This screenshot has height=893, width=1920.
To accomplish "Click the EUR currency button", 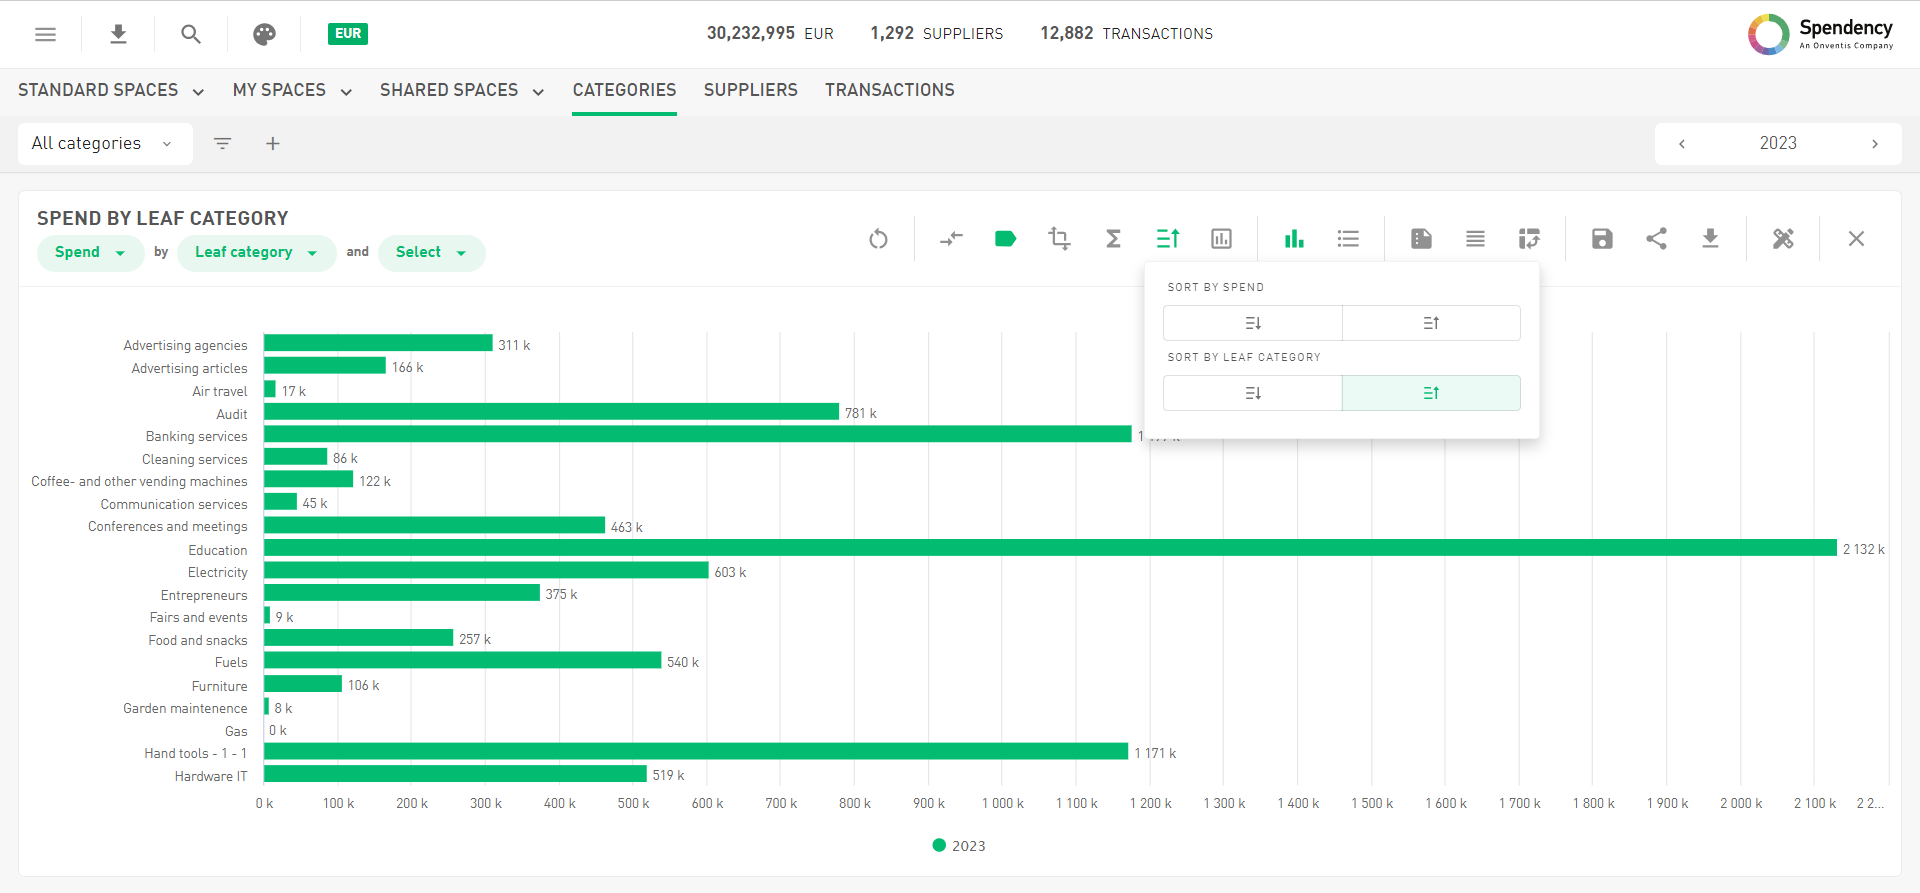I will pos(347,34).
